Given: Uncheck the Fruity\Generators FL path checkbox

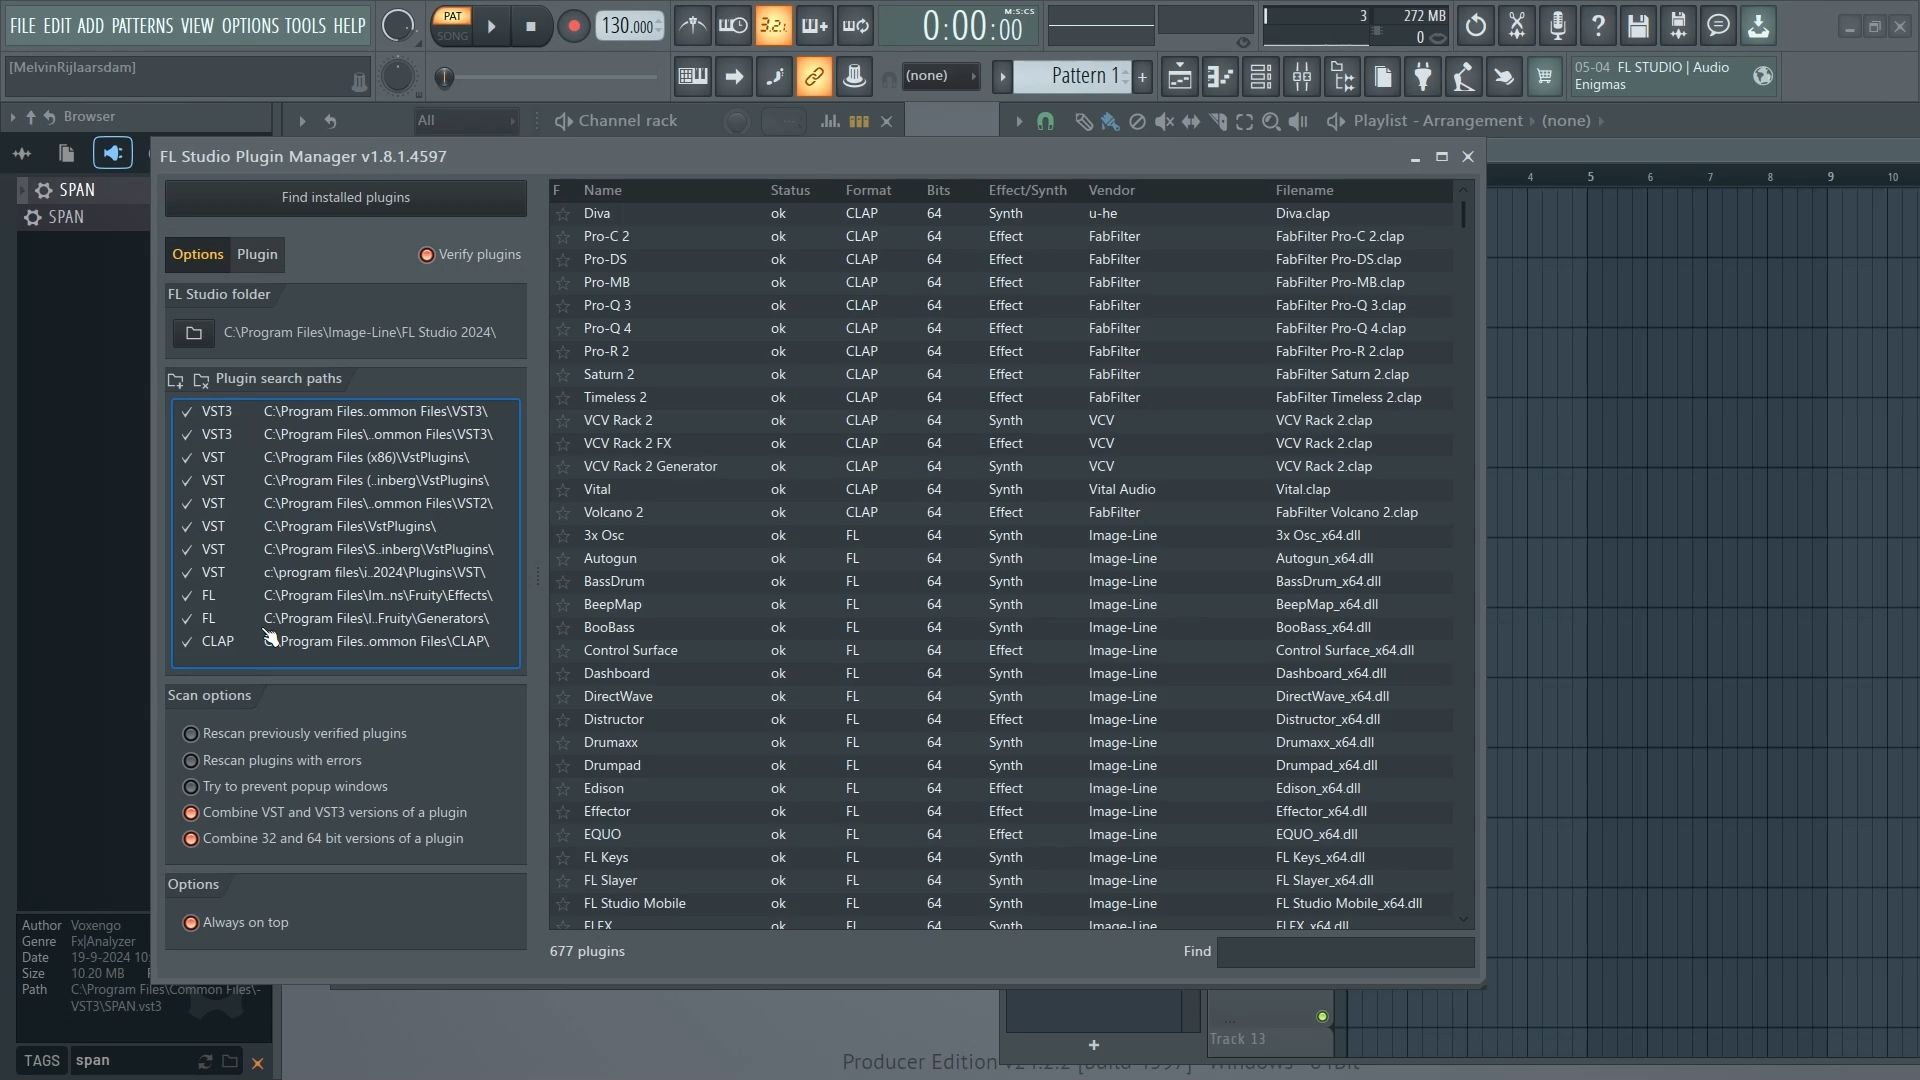Looking at the screenshot, I should click(187, 619).
